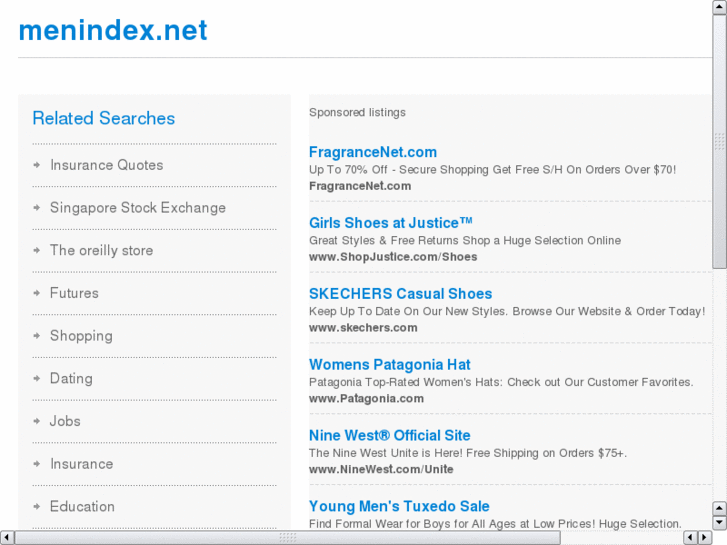Click the Related Searches heading
The height and width of the screenshot is (545, 727).
coord(103,118)
